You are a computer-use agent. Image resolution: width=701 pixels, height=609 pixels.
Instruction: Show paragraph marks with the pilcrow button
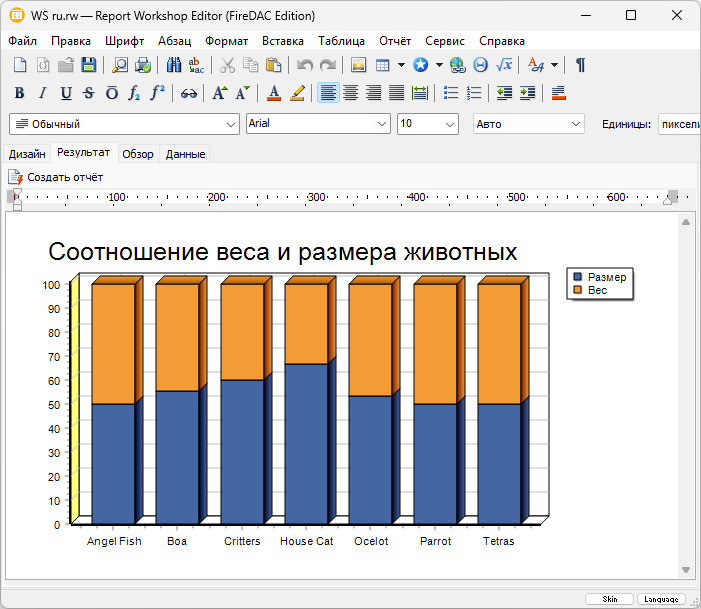click(580, 65)
